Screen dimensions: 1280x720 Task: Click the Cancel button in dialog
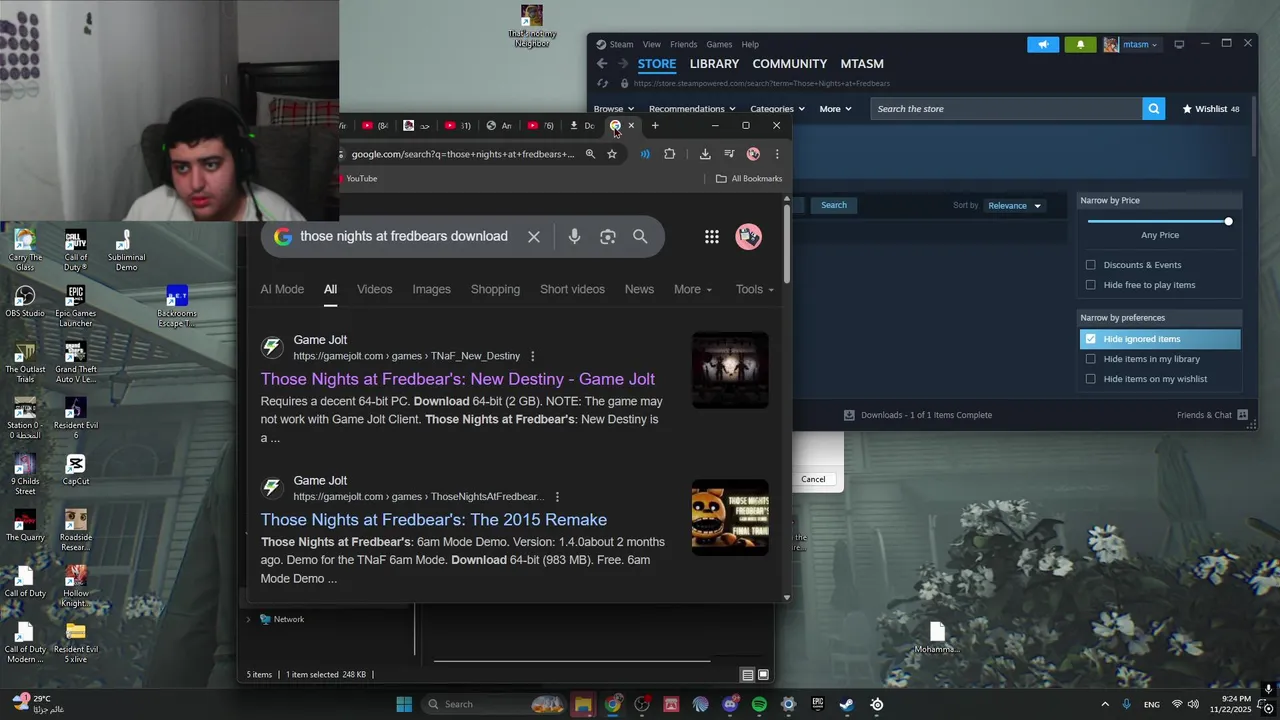coord(813,479)
